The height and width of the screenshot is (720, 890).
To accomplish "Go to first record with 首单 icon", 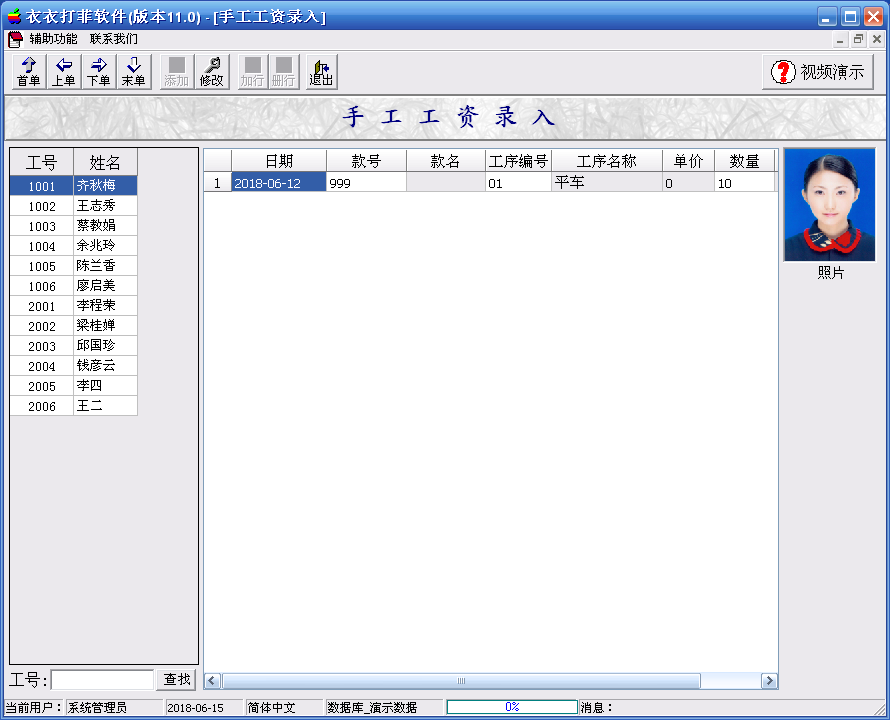I will pyautogui.click(x=29, y=72).
